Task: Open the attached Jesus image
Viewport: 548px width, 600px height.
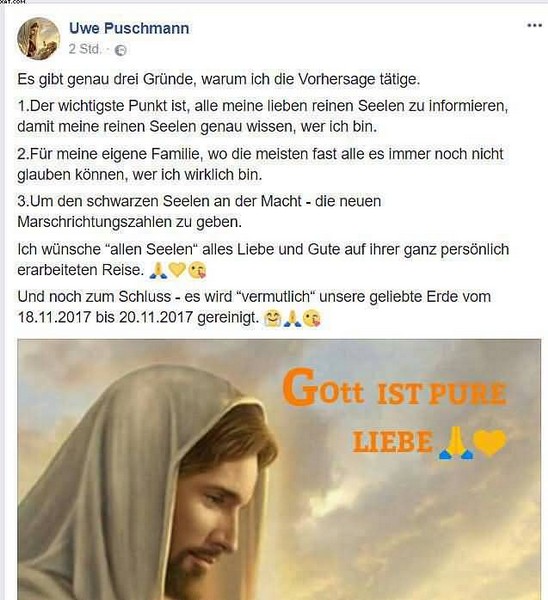Action: point(279,469)
